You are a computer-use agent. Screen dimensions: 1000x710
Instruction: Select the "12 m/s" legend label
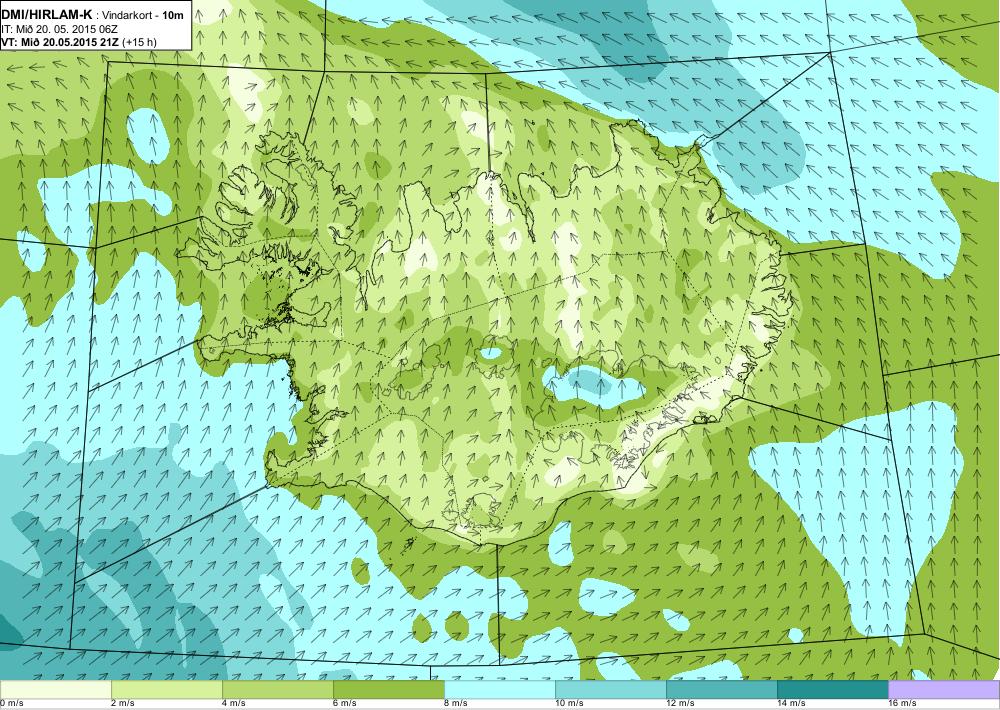coord(680,704)
